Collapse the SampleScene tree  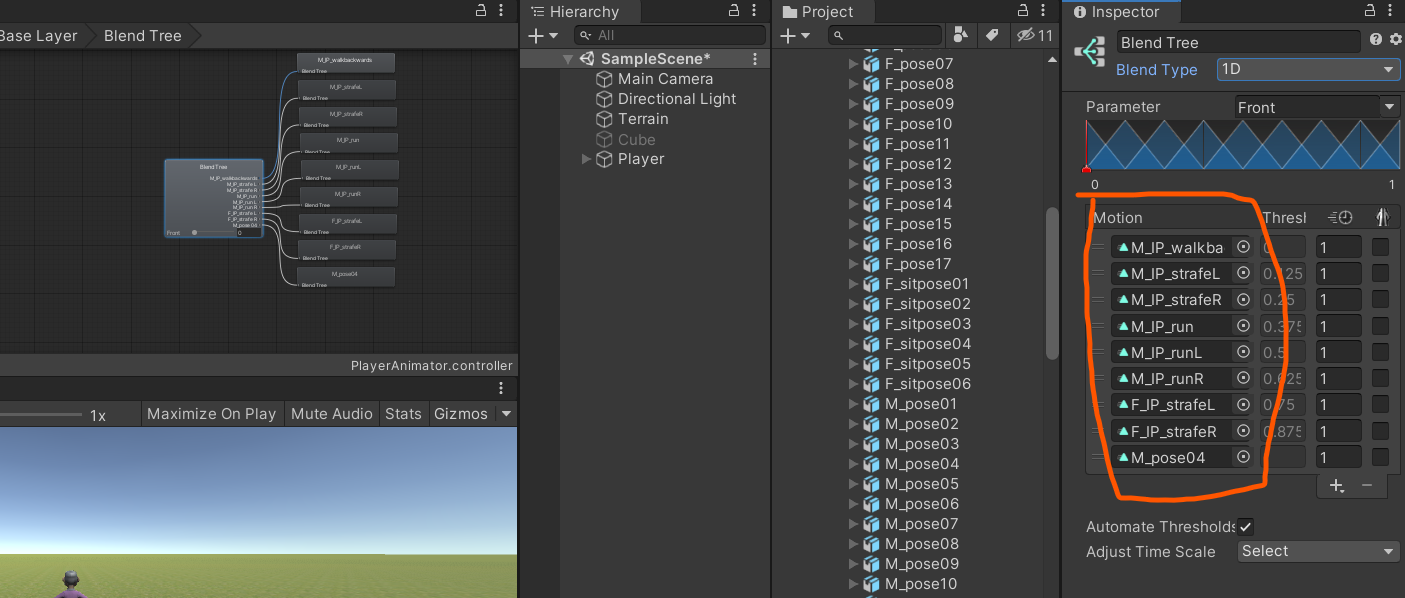(568, 59)
